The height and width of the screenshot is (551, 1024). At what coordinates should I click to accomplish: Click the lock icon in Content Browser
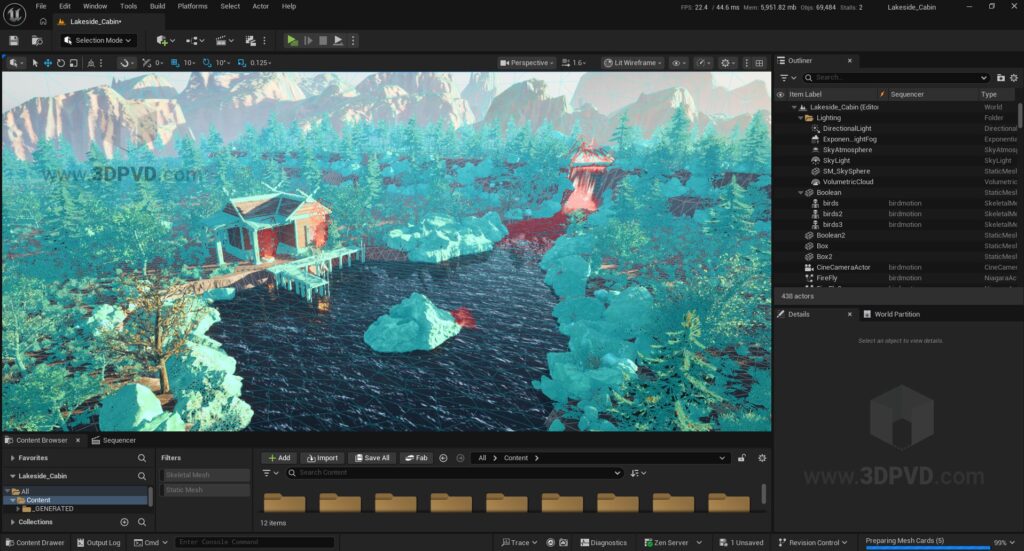[x=741, y=458]
